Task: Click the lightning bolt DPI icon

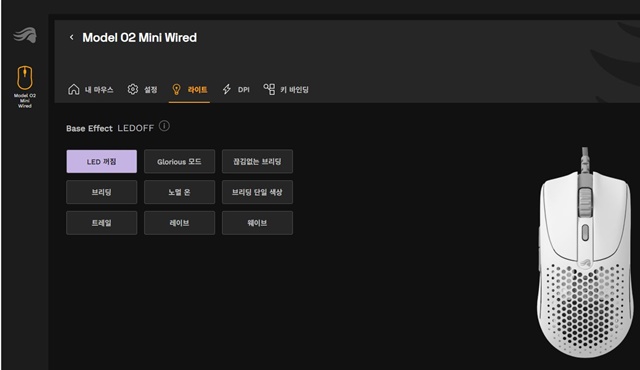Action: (x=227, y=89)
